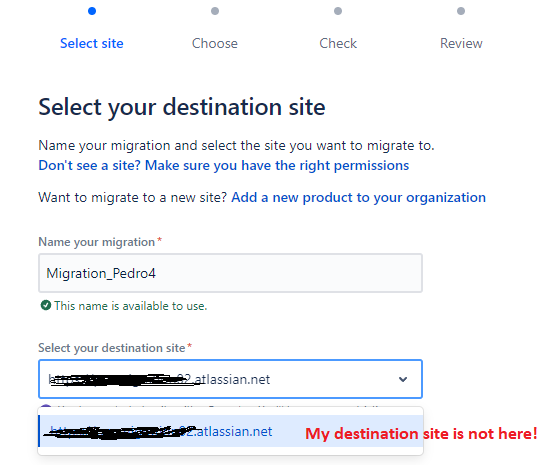Focus the Name your migration field
This screenshot has height=465, width=547.
point(230,273)
